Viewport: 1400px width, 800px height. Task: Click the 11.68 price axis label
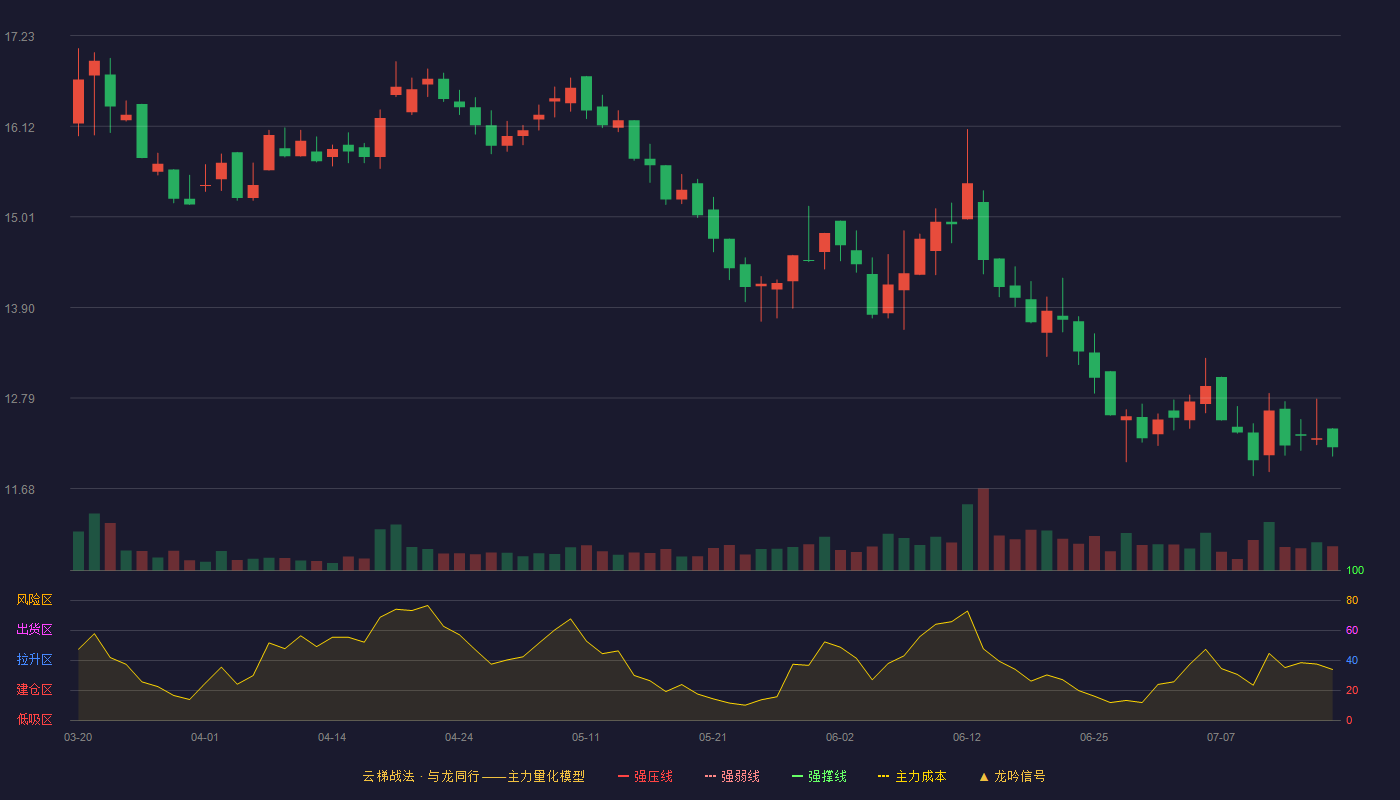click(19, 490)
